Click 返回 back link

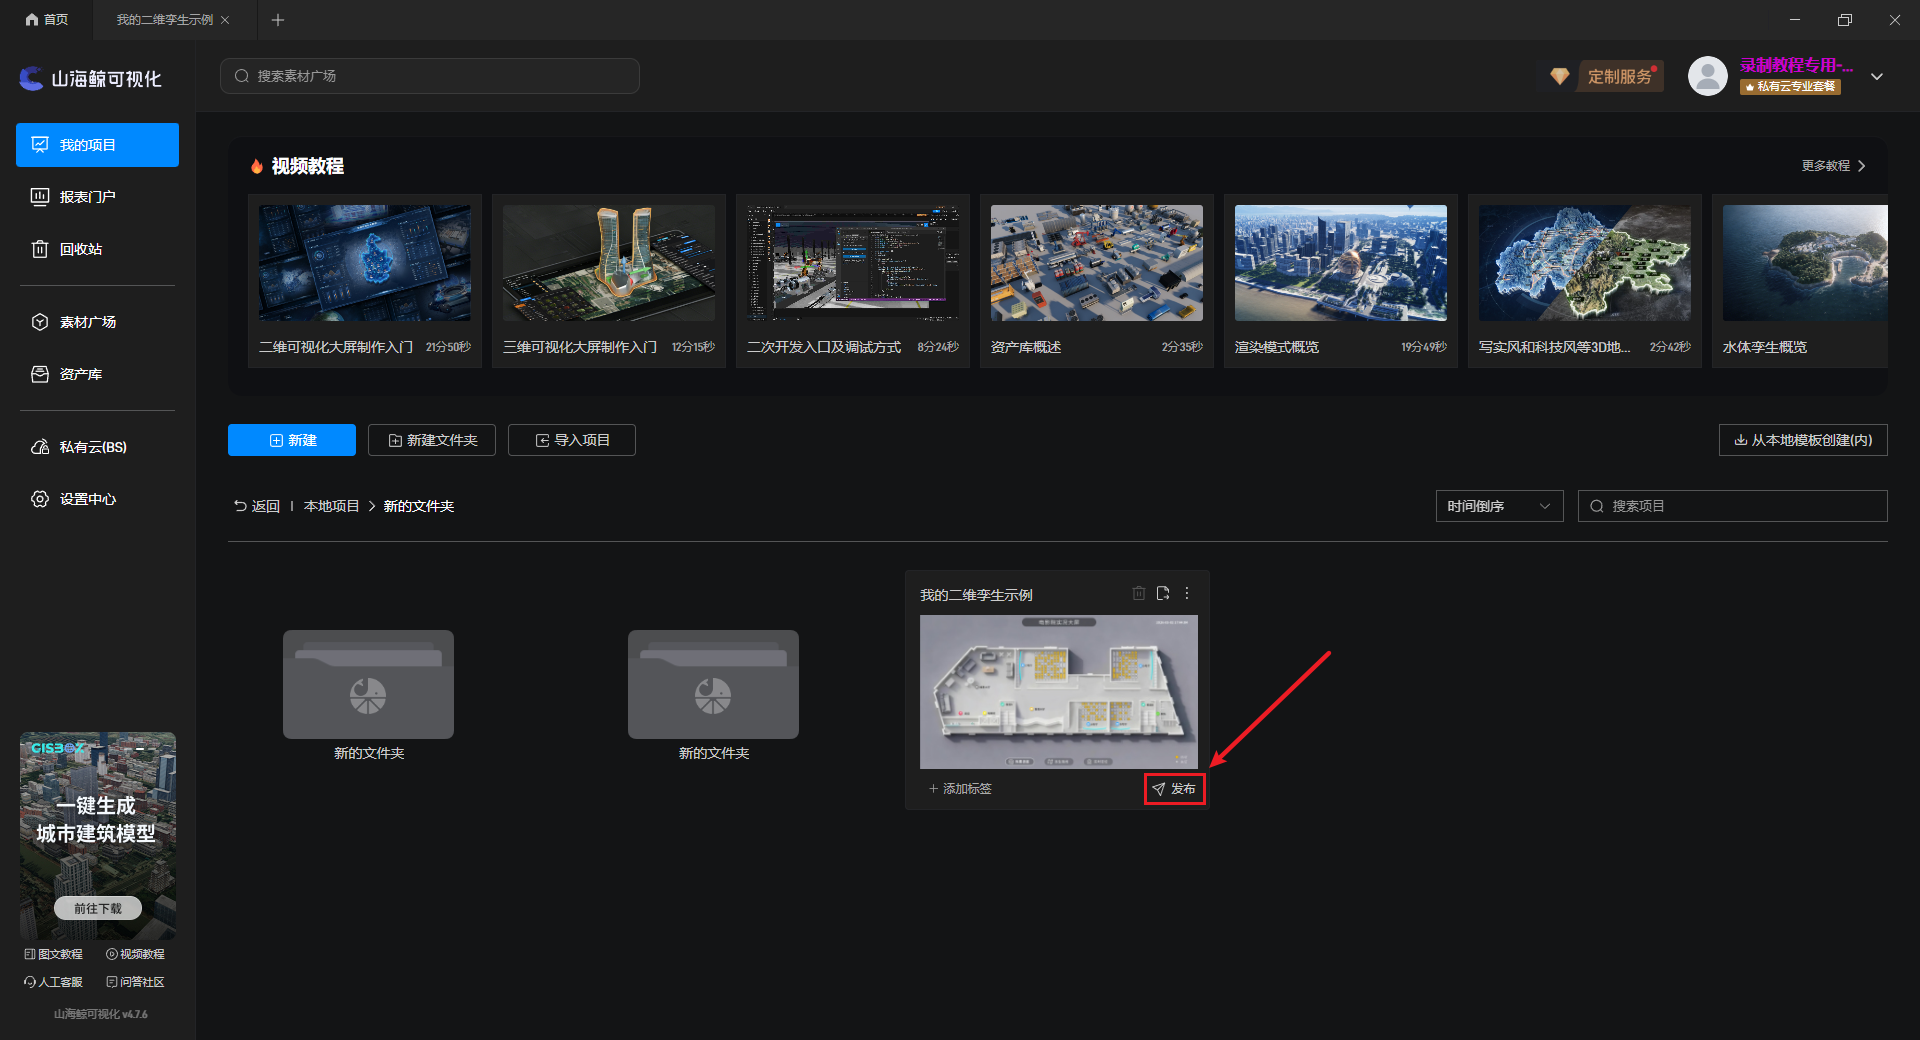(257, 506)
